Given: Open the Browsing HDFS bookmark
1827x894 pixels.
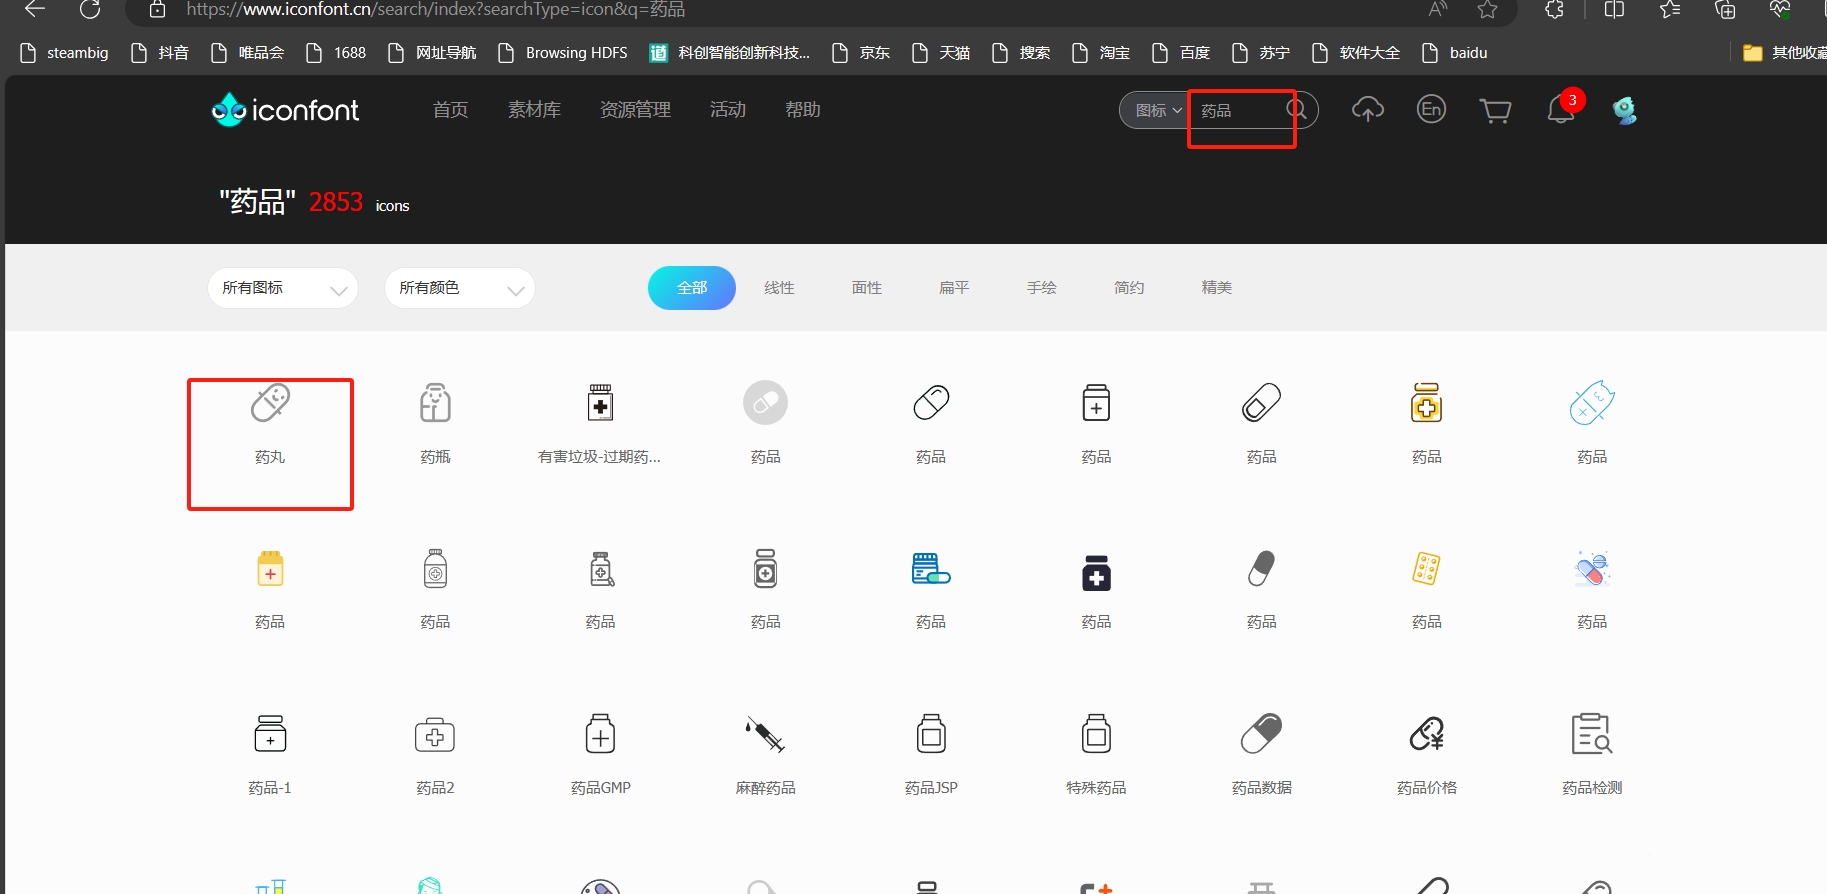Looking at the screenshot, I should click(x=563, y=53).
